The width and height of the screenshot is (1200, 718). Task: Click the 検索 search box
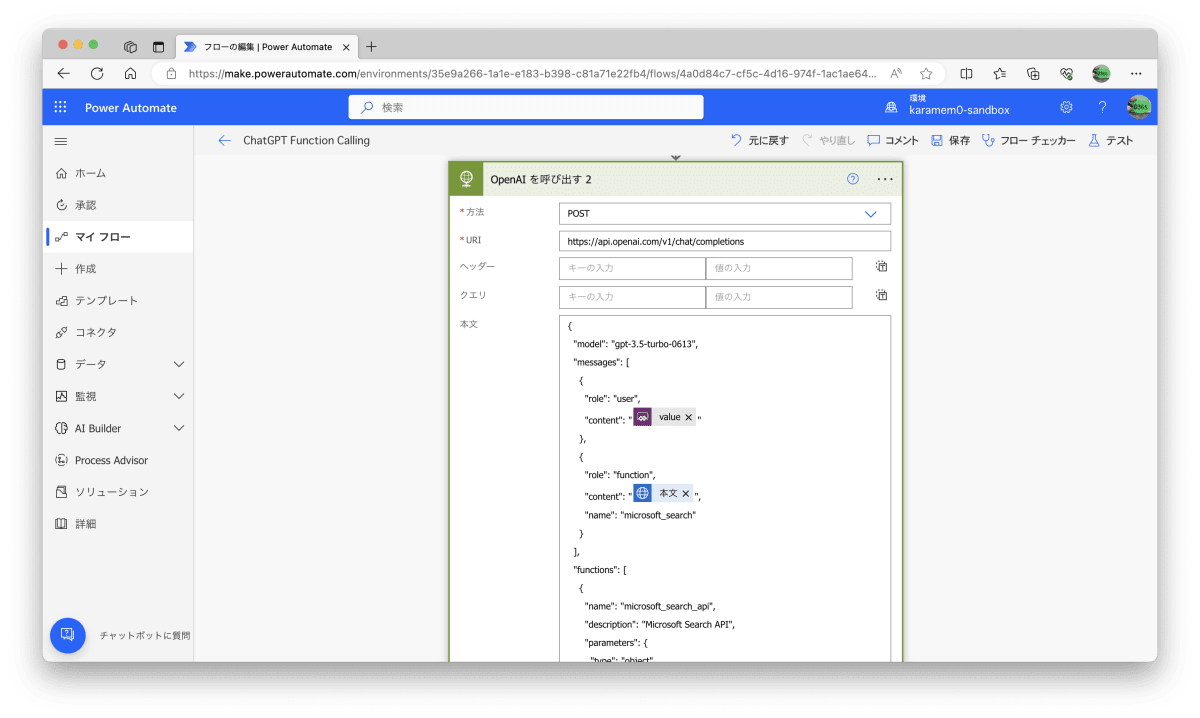coord(526,107)
